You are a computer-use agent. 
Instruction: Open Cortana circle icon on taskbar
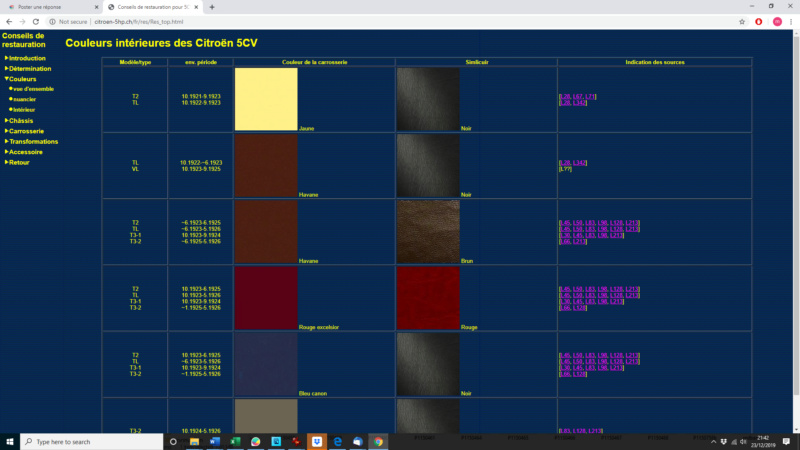(x=173, y=441)
